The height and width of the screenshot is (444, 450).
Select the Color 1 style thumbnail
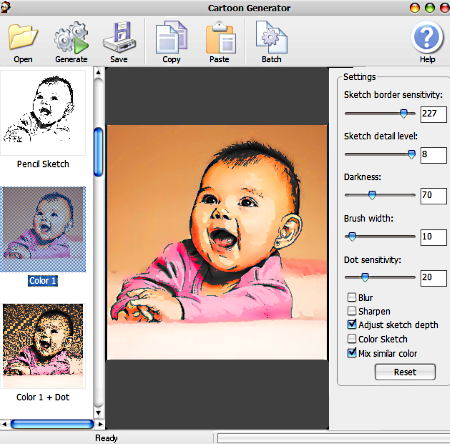[43, 229]
